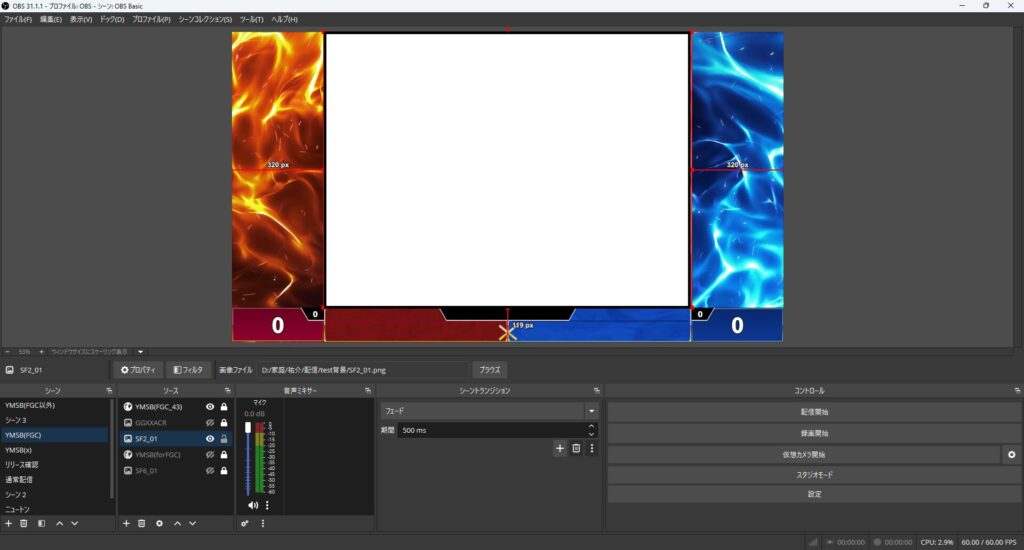Pop out the ソース dock panel icon
1024x550 pixels.
click(x=227, y=391)
